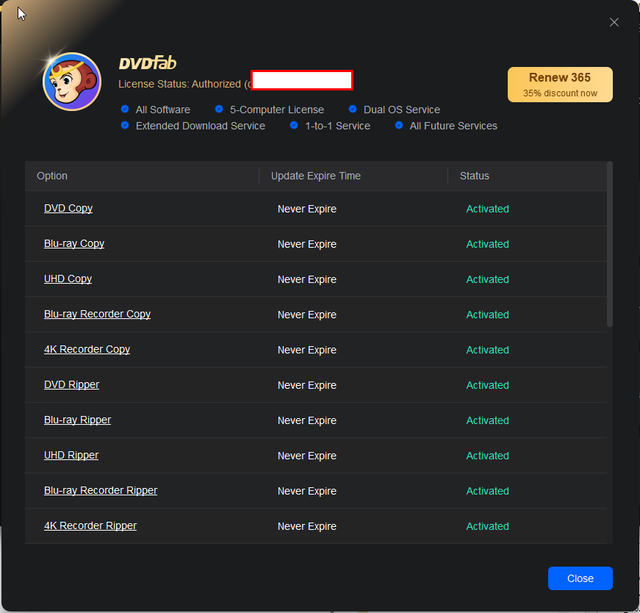Open the Blu-ray Recorder Copy link
Image resolution: width=640 pixels, height=613 pixels.
click(x=97, y=314)
